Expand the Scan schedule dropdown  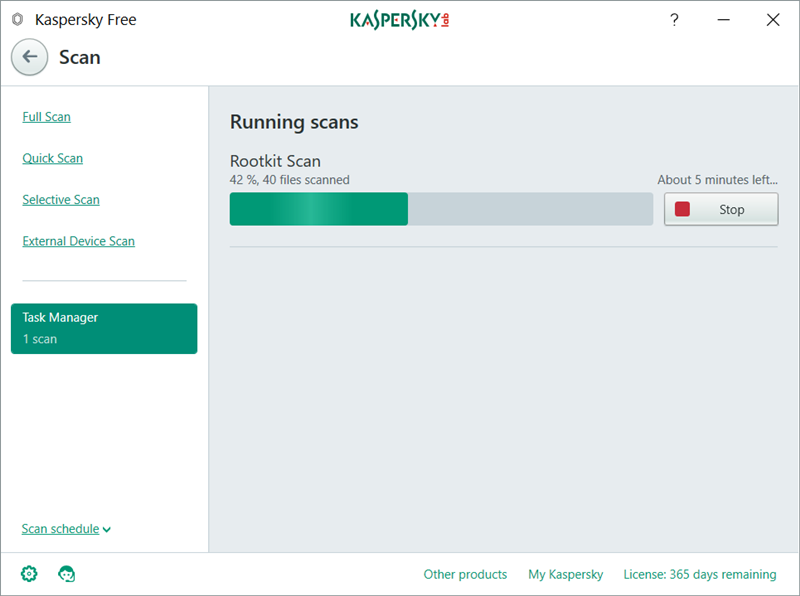coord(66,529)
